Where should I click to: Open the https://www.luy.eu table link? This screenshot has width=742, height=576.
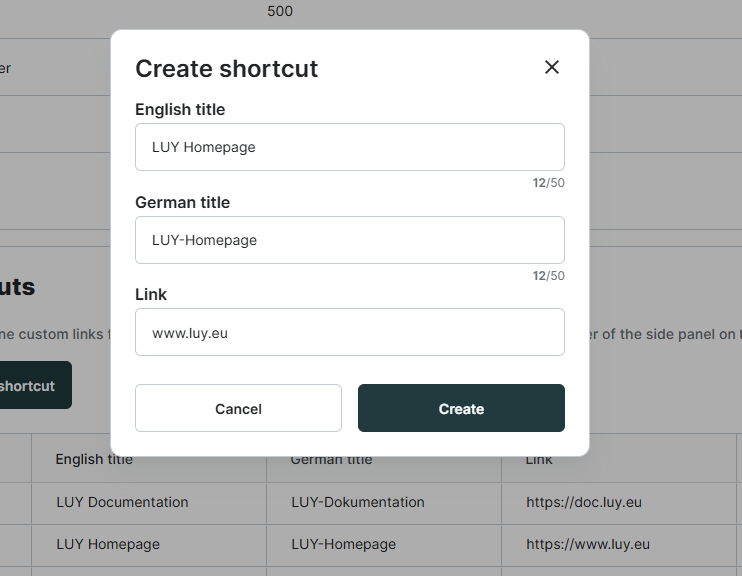[x=588, y=545]
